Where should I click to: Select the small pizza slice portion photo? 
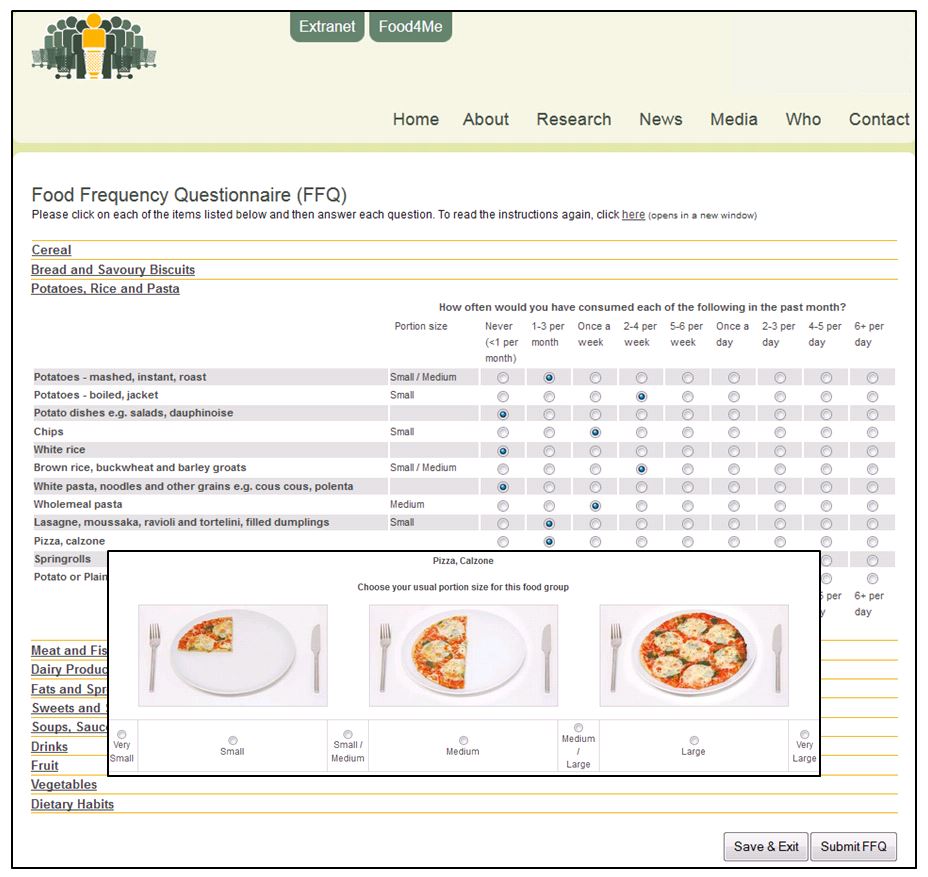tap(232, 655)
